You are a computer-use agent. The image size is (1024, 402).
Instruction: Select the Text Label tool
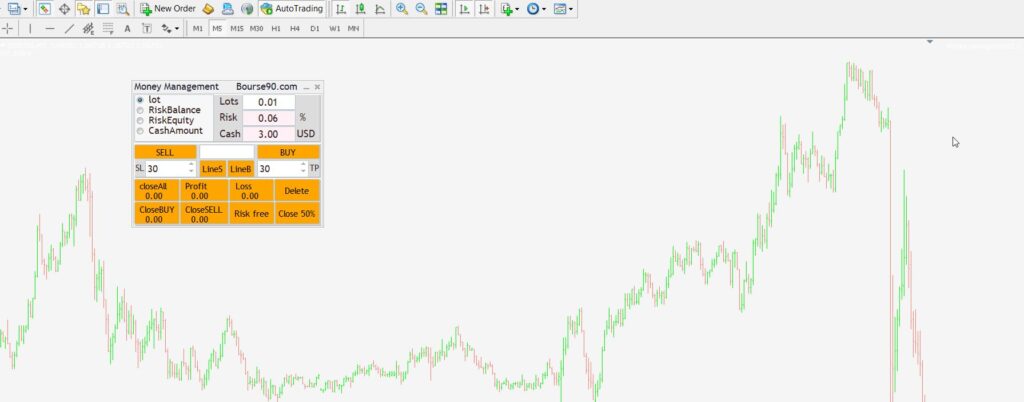point(147,29)
